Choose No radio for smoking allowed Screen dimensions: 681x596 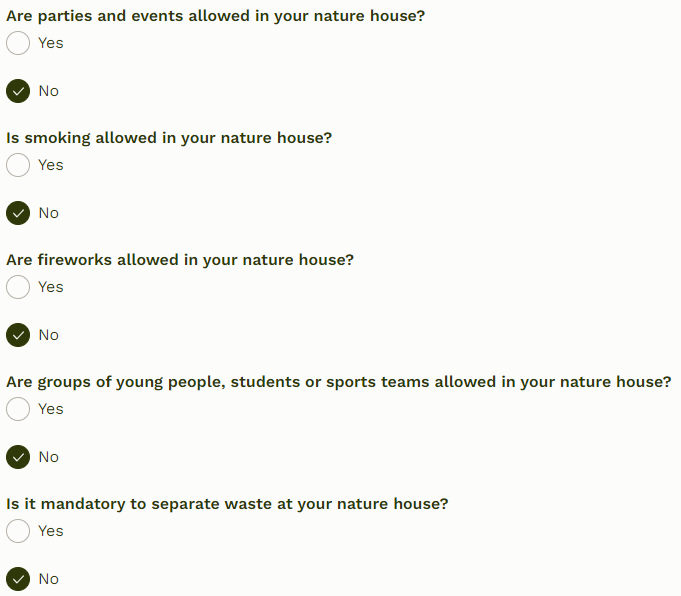point(18,213)
